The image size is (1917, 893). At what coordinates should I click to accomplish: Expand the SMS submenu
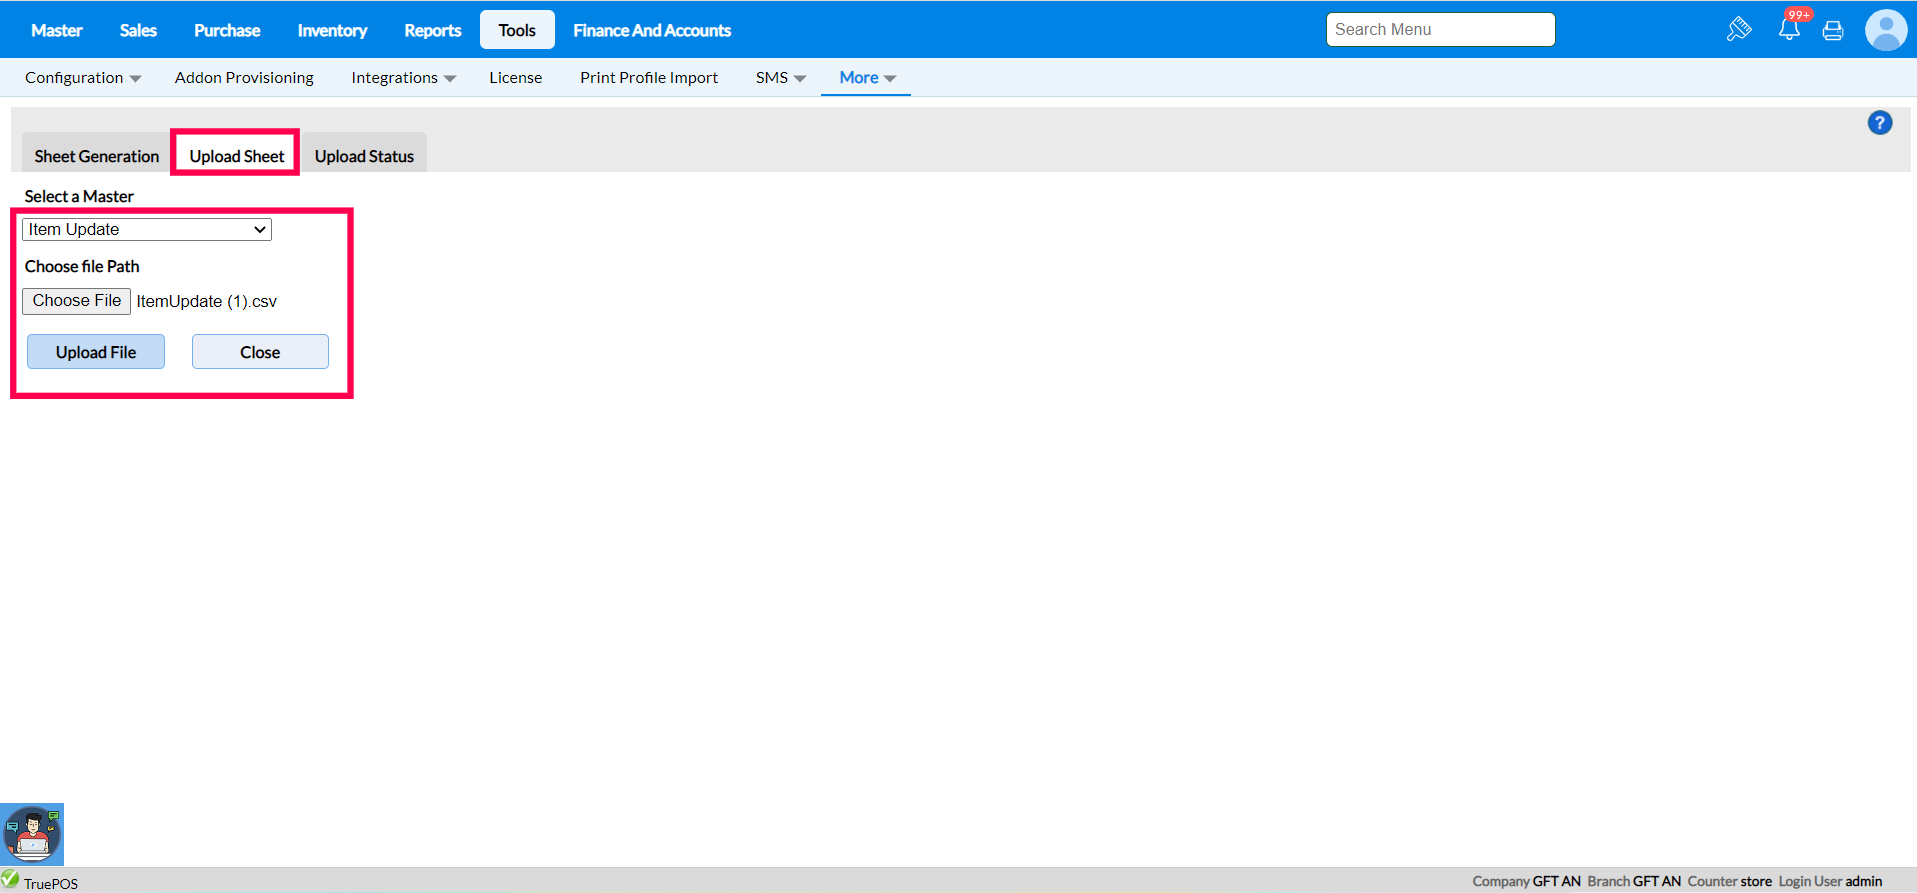point(781,77)
